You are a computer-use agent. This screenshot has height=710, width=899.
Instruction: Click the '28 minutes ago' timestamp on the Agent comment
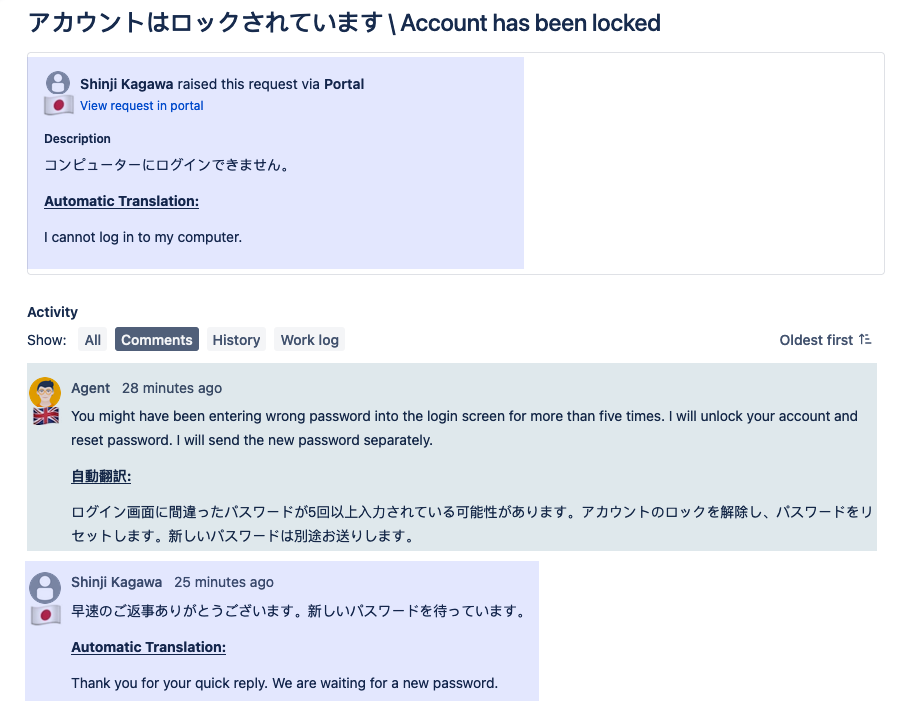point(172,388)
